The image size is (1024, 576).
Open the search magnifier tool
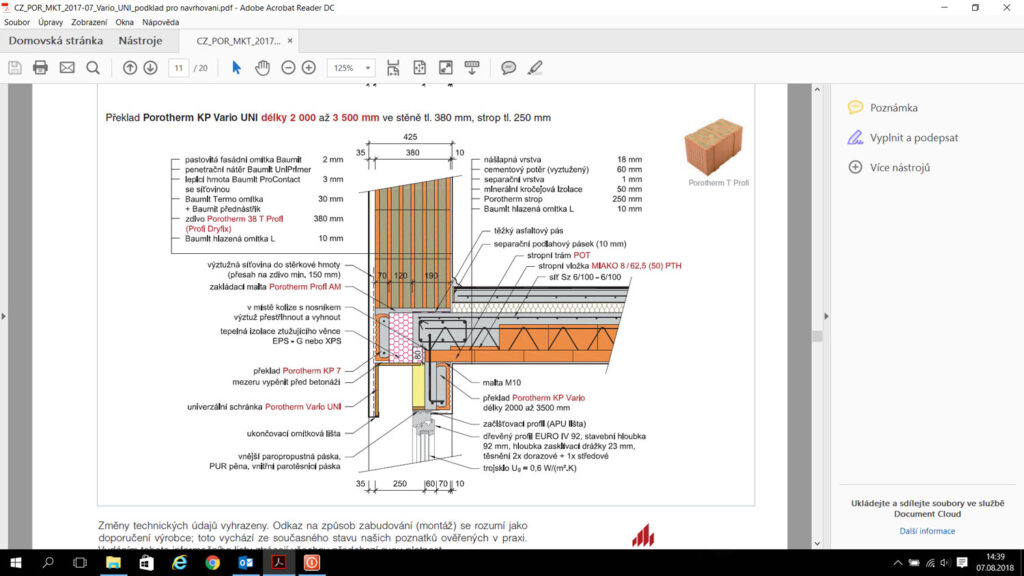[x=93, y=68]
